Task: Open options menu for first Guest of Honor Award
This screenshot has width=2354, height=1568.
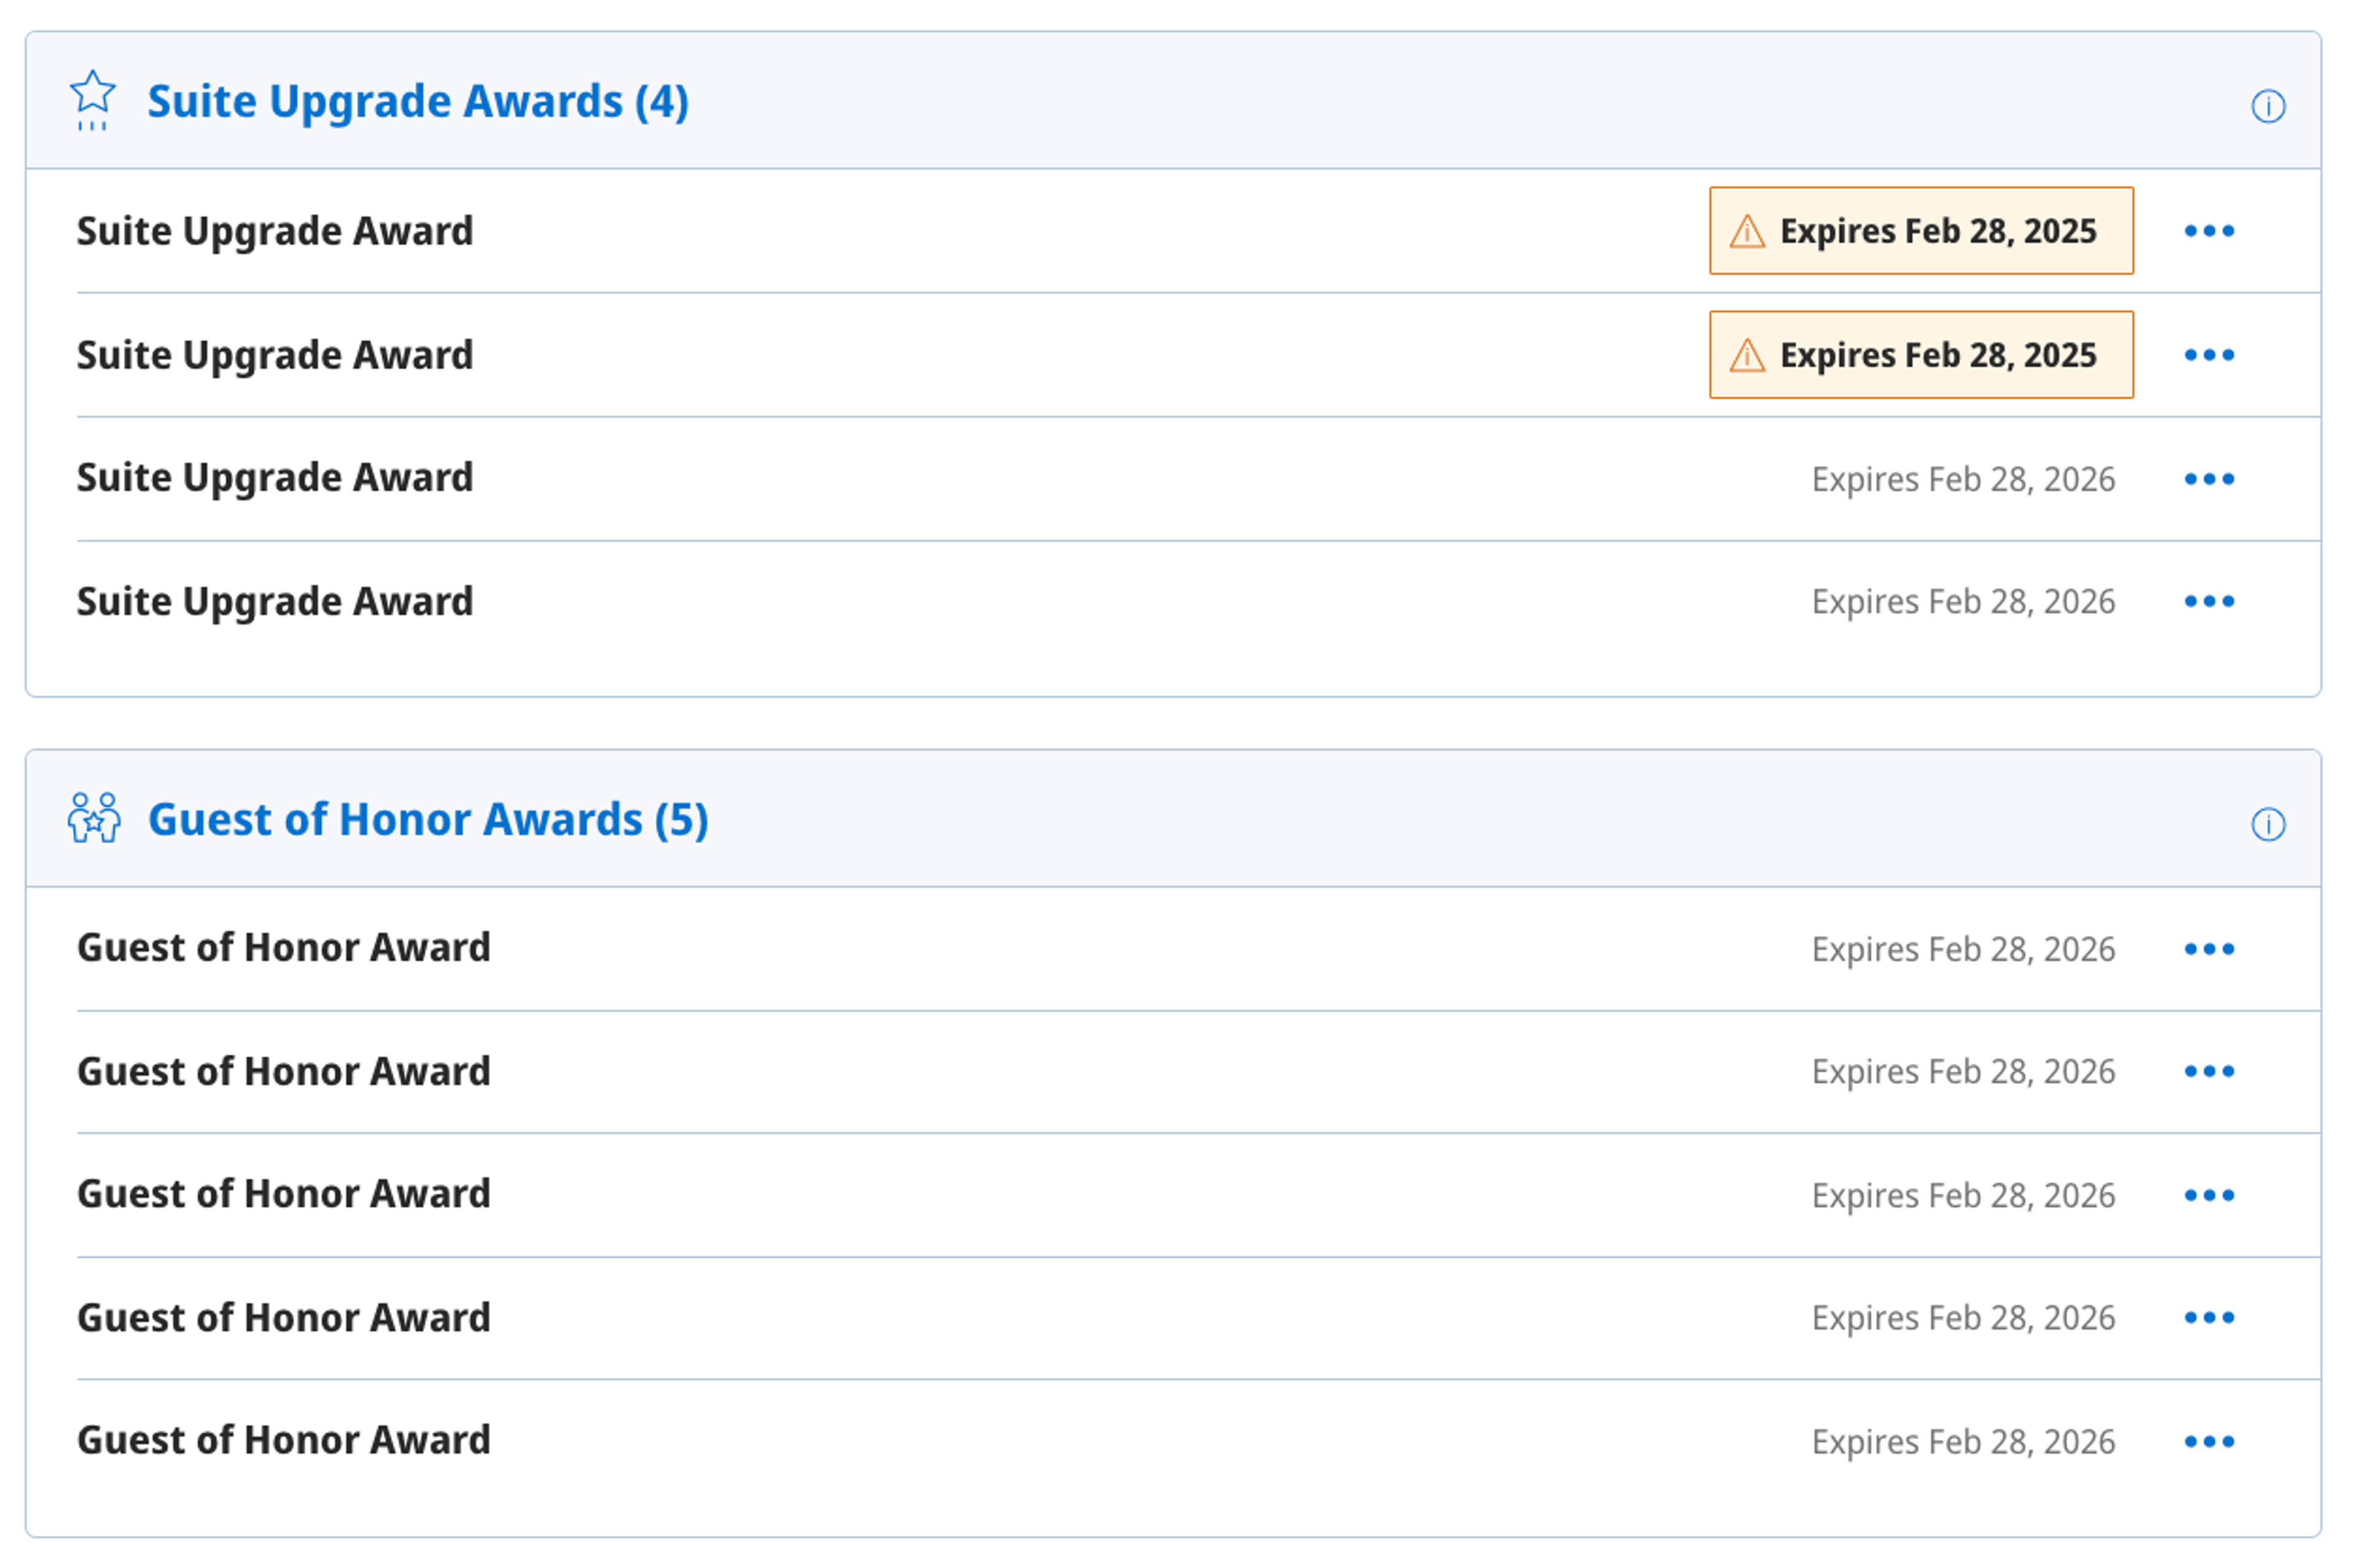Action: click(2208, 949)
